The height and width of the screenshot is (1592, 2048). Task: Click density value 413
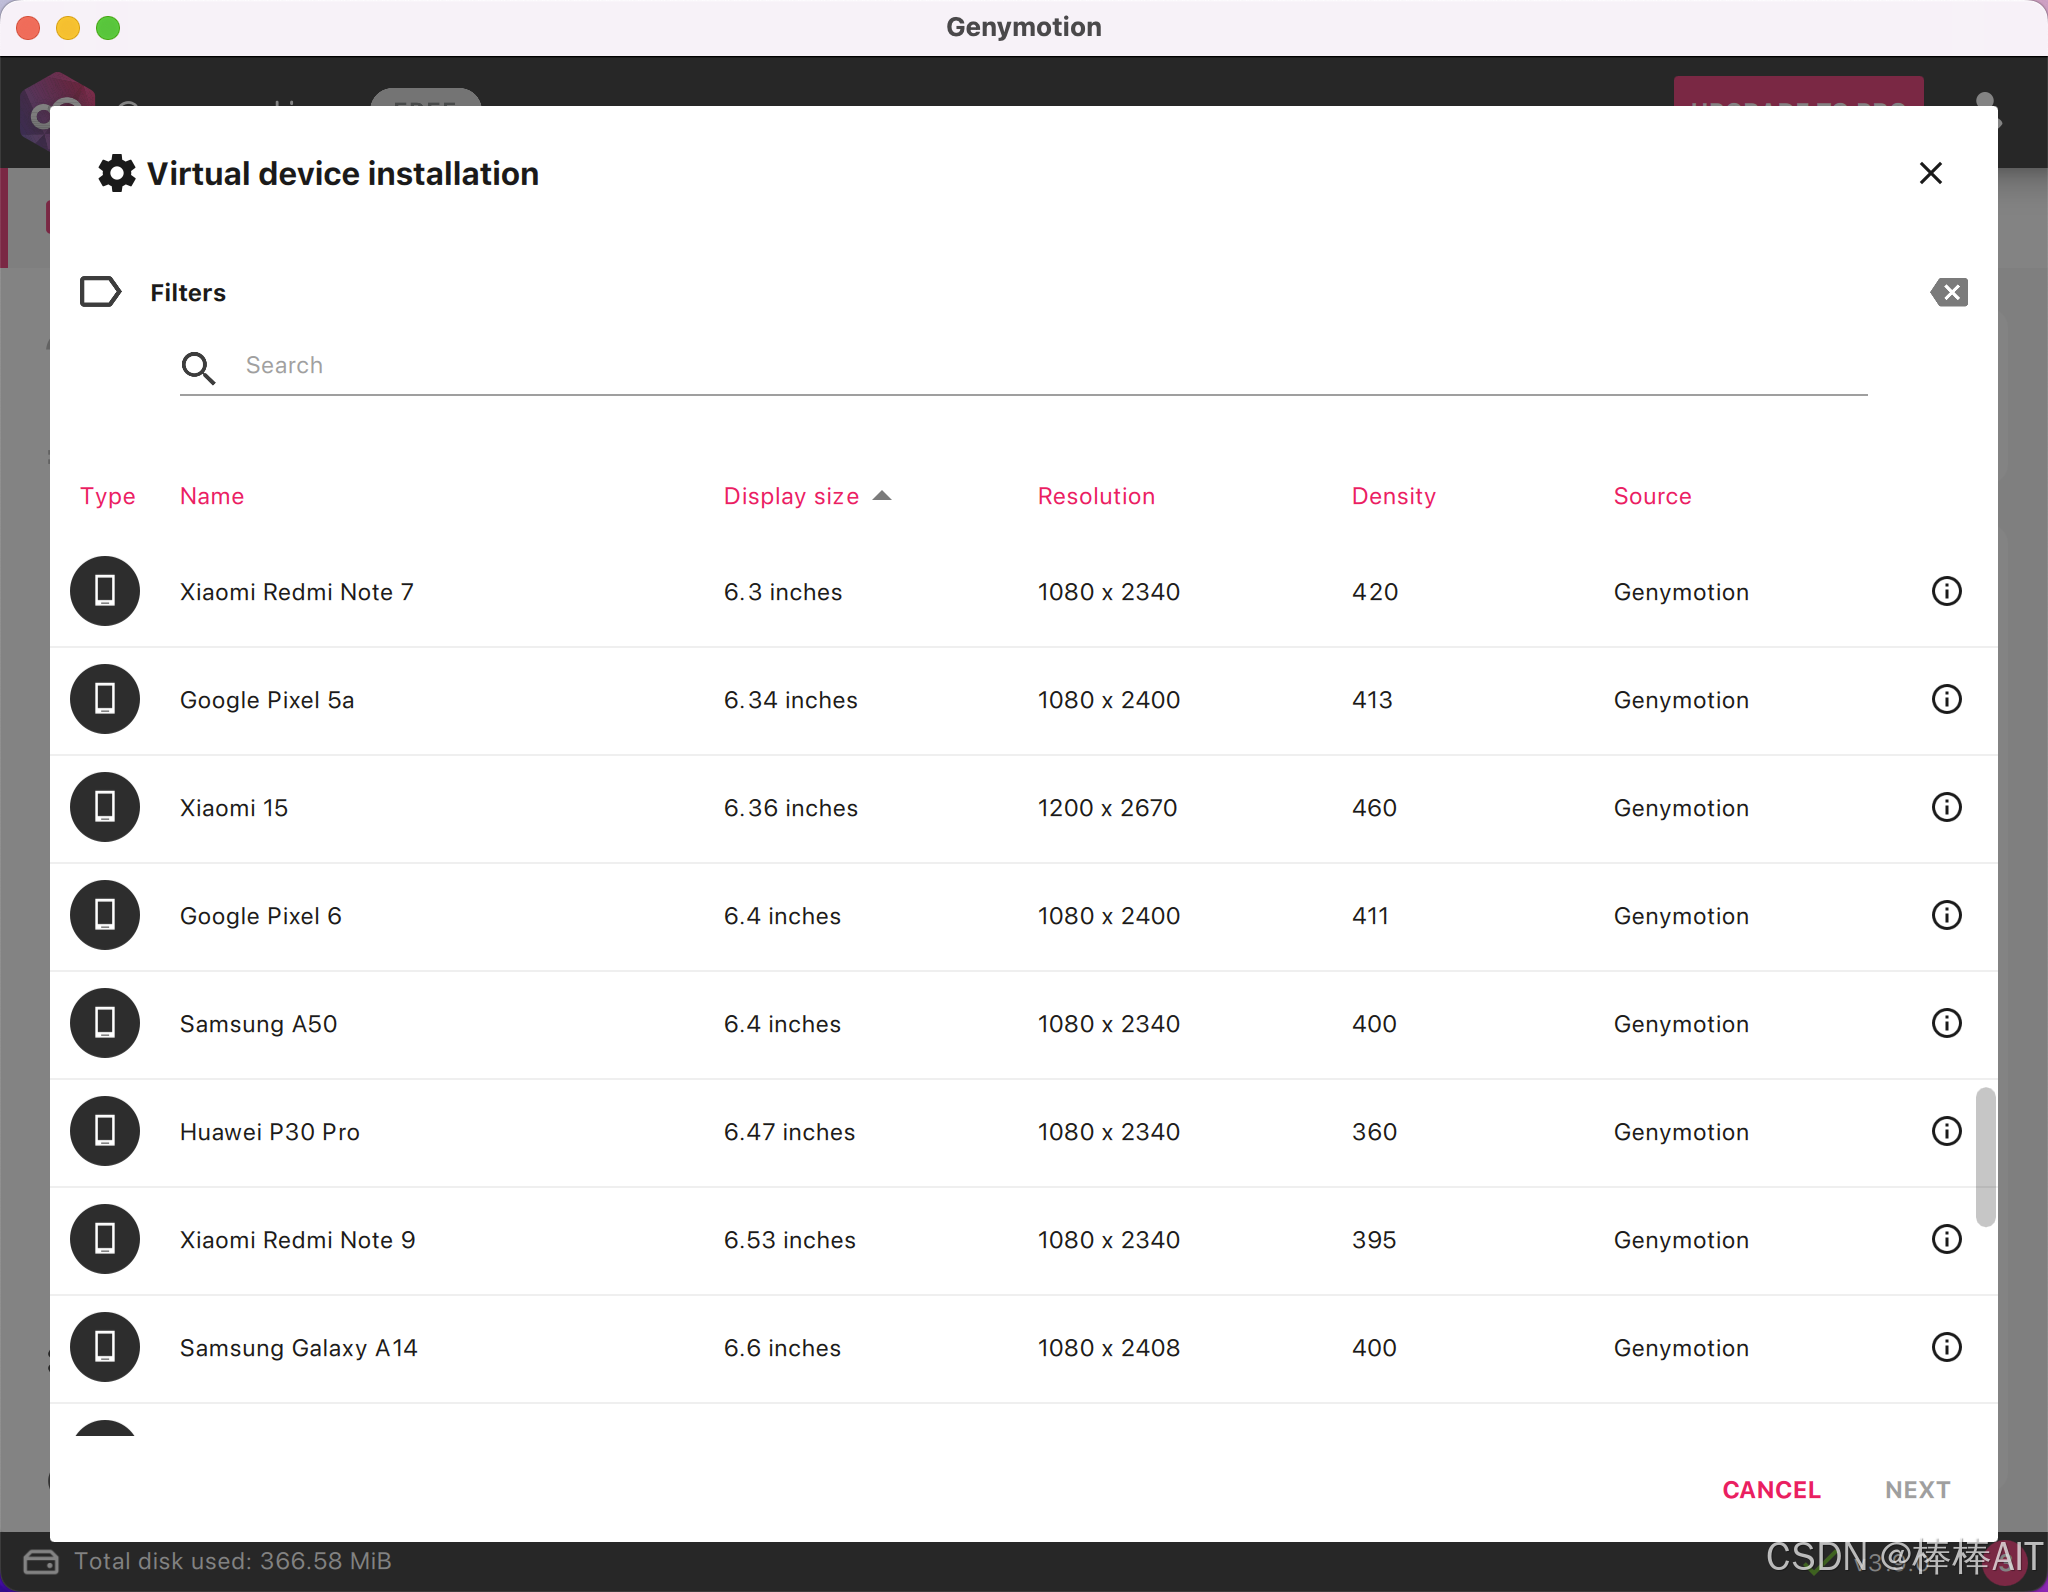[x=1372, y=700]
